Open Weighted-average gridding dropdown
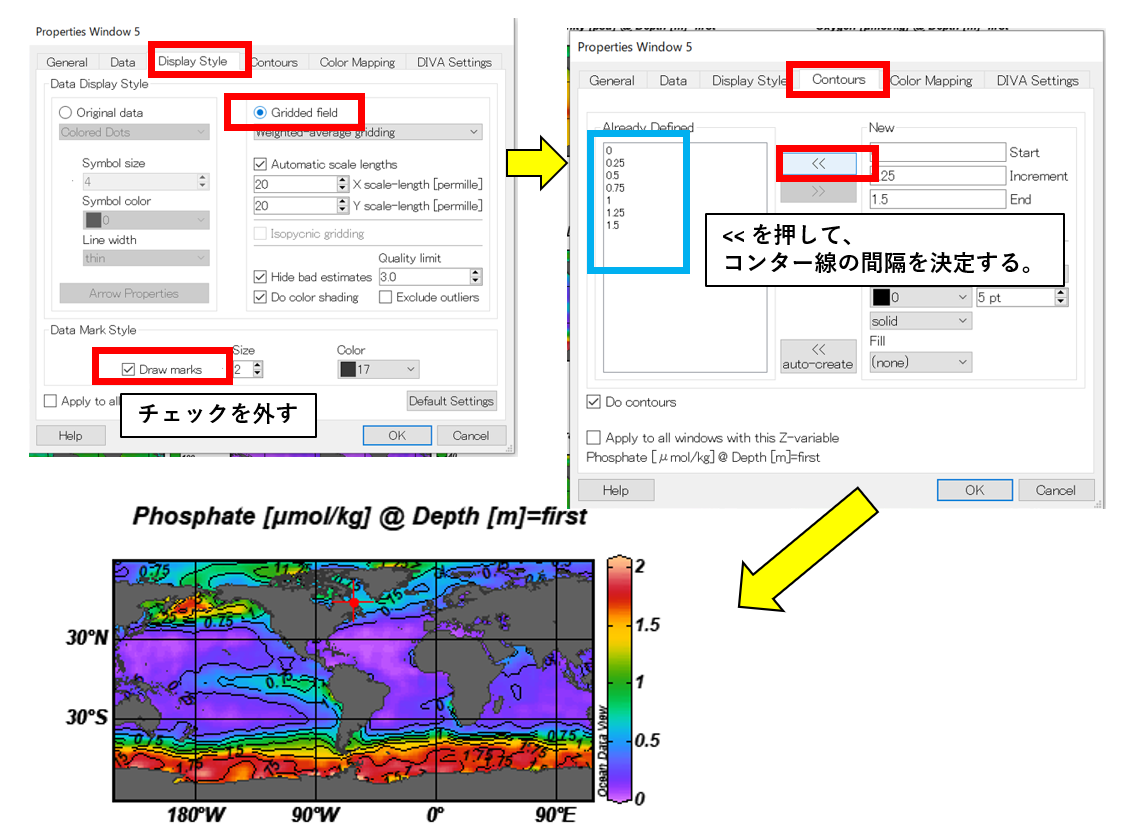The width and height of the screenshot is (1121, 831). click(368, 132)
